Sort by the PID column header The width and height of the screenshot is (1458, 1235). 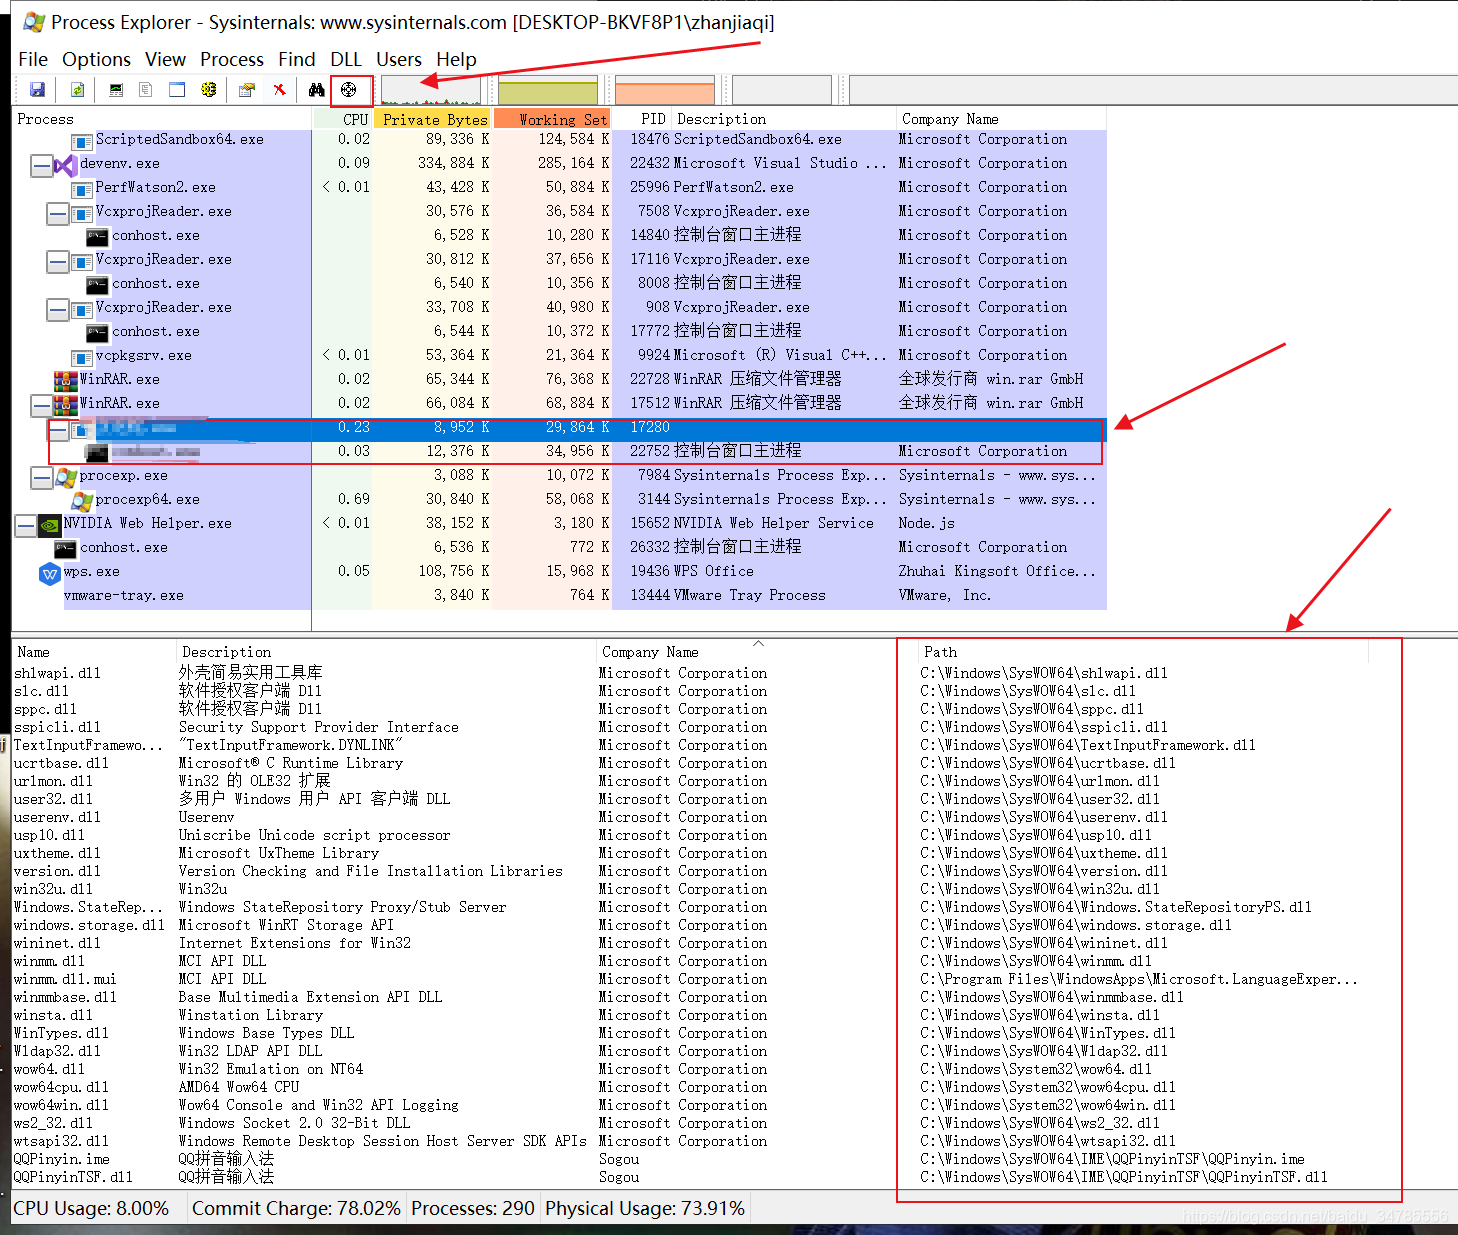[x=641, y=119]
